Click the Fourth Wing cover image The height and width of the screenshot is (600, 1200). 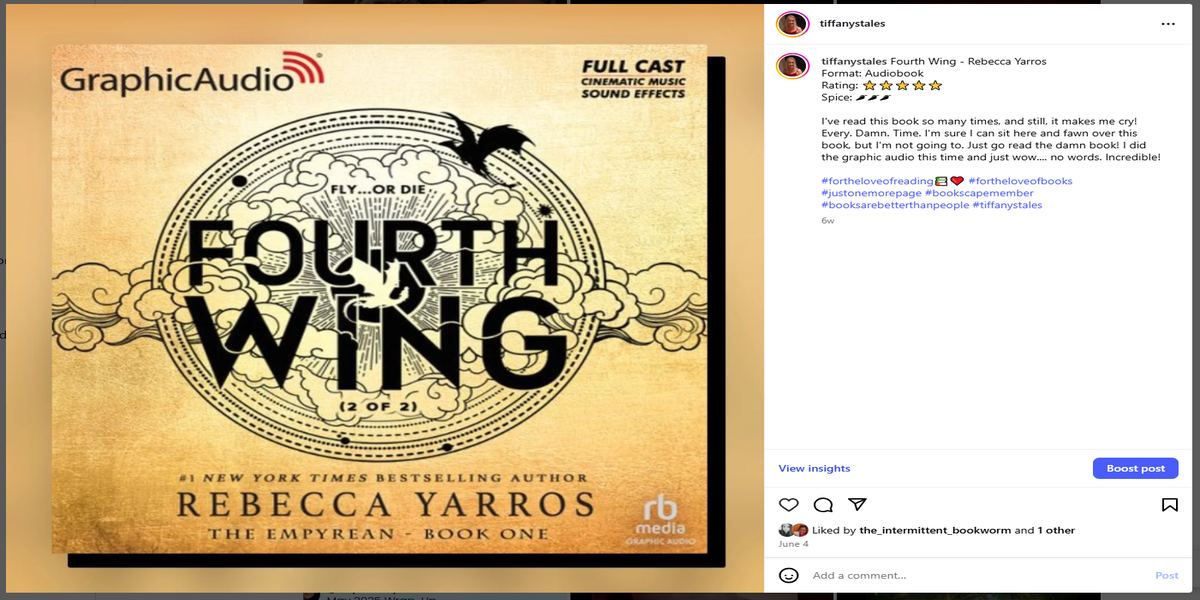click(380, 298)
